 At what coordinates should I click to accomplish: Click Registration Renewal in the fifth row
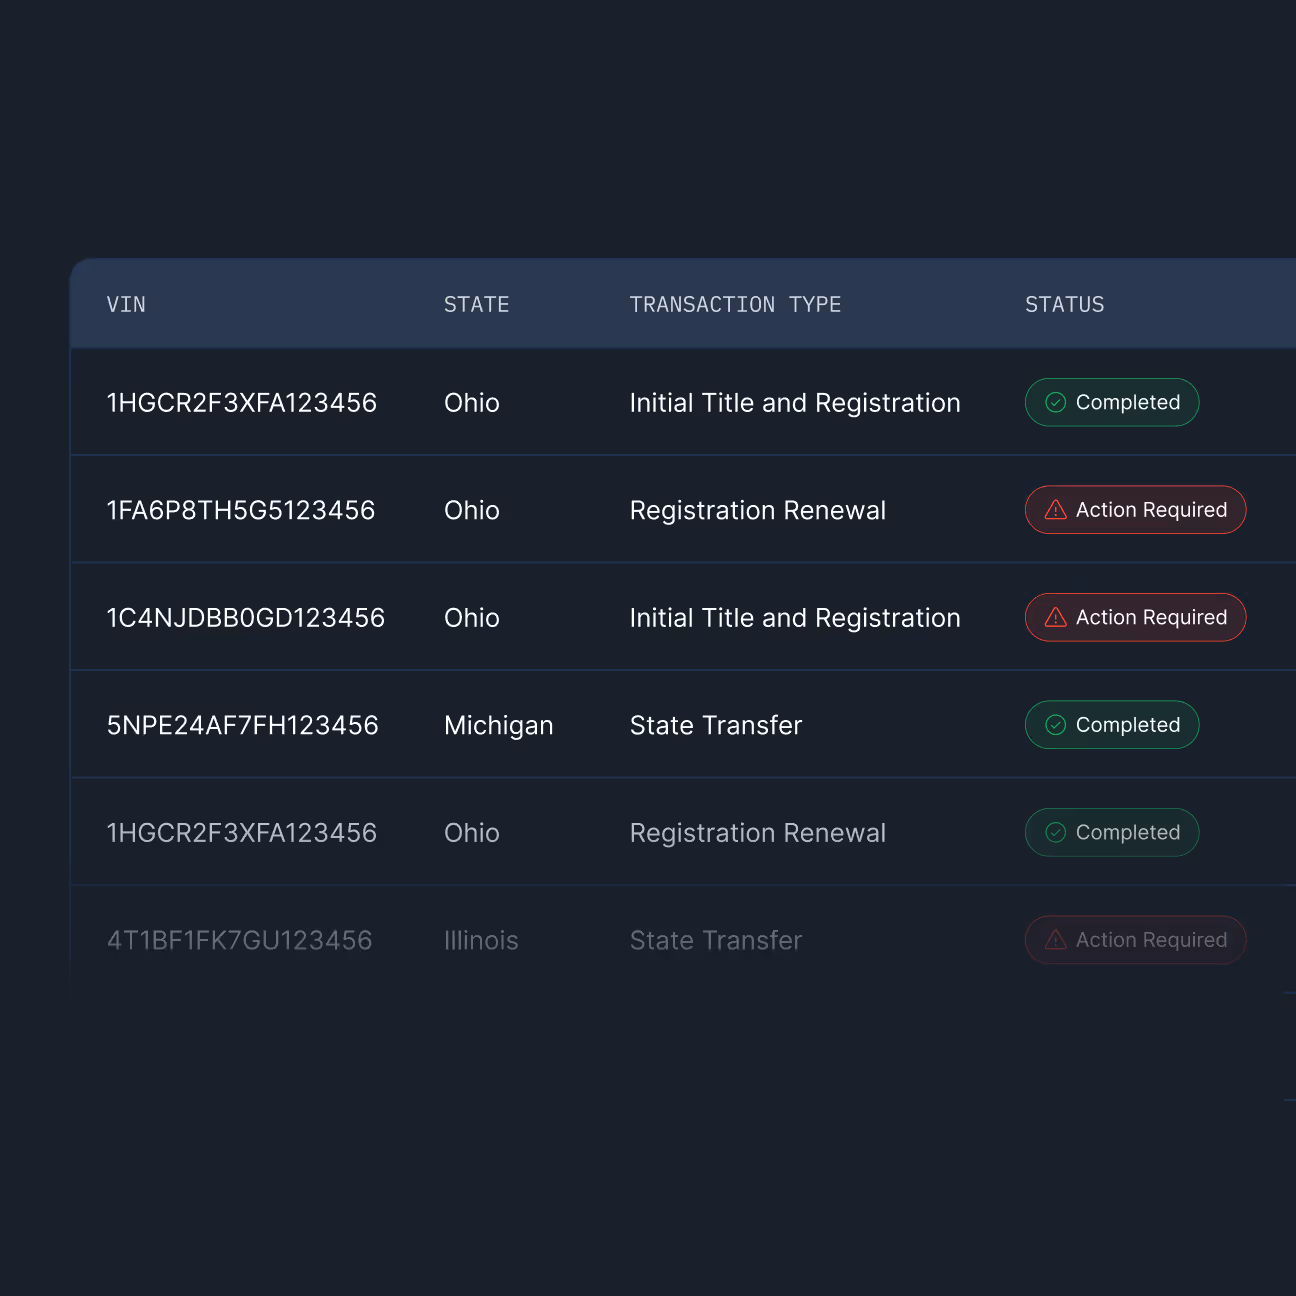coord(758,833)
